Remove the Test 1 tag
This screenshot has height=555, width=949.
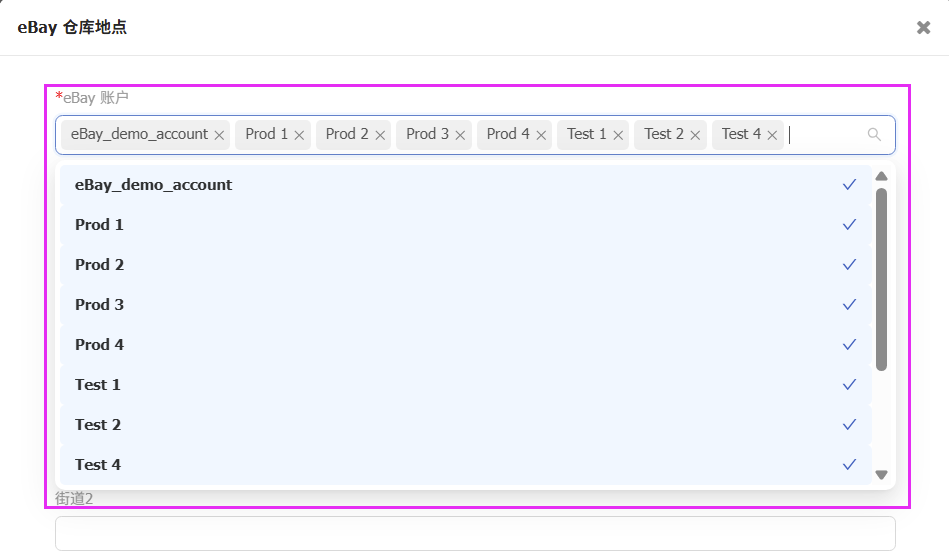[618, 135]
